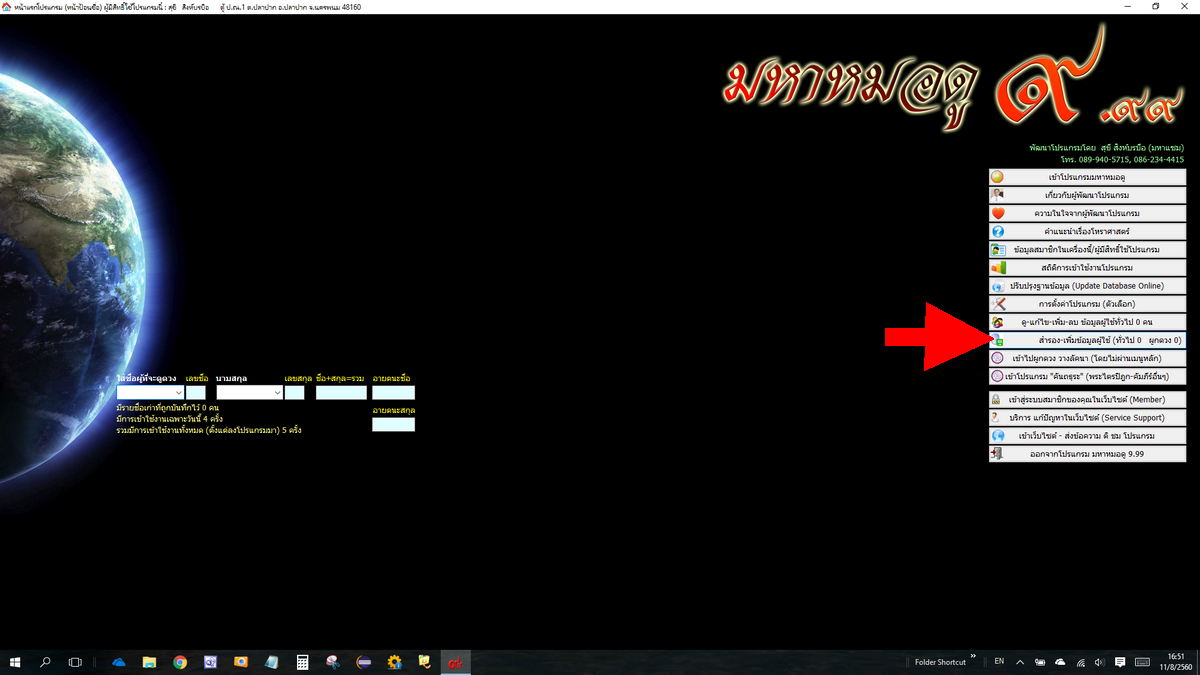Open Calculator from taskbar

tap(302, 662)
